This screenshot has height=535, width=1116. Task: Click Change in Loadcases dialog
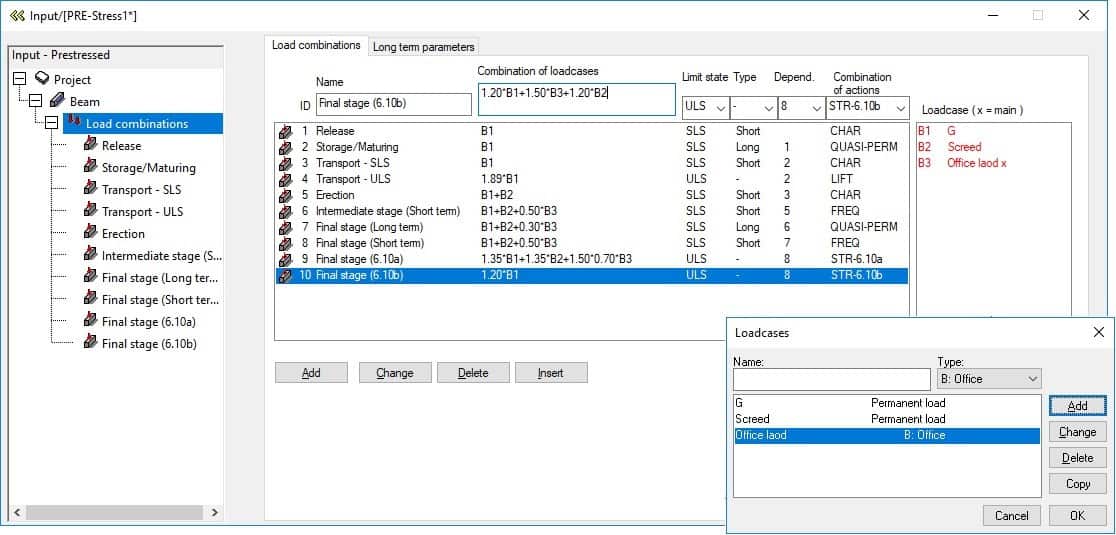pos(1078,432)
